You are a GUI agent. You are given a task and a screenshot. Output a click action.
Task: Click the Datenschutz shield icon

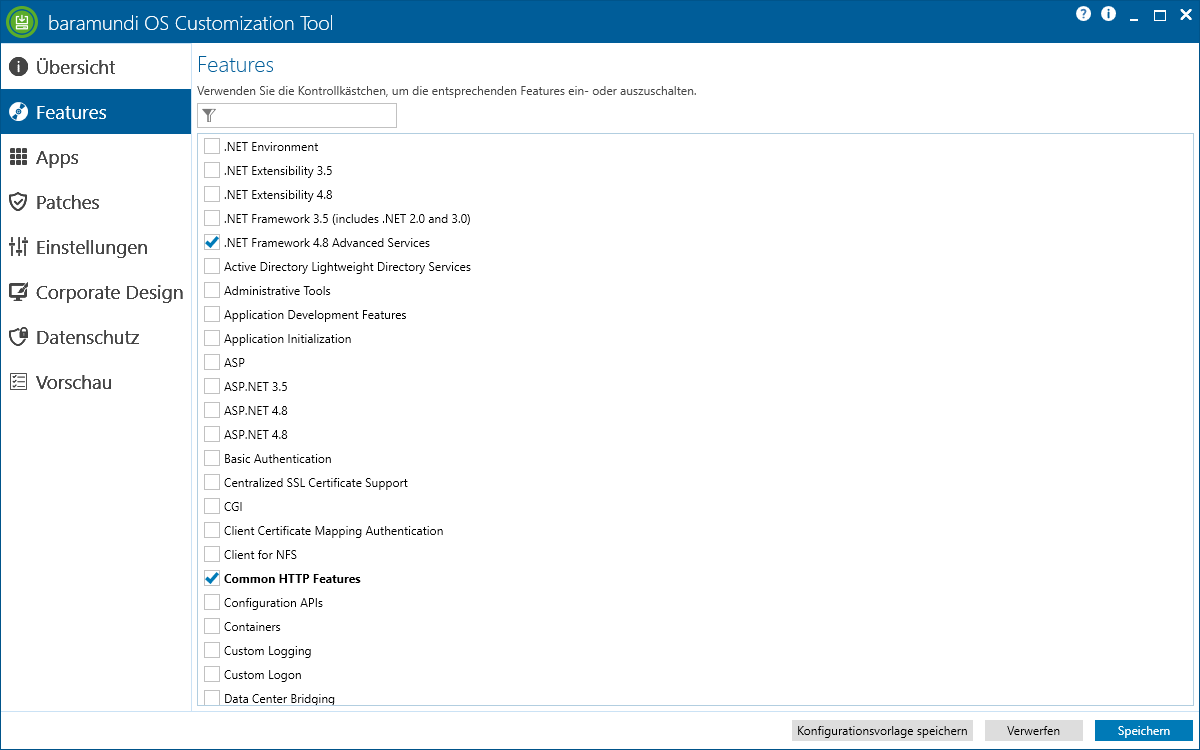(x=18, y=337)
